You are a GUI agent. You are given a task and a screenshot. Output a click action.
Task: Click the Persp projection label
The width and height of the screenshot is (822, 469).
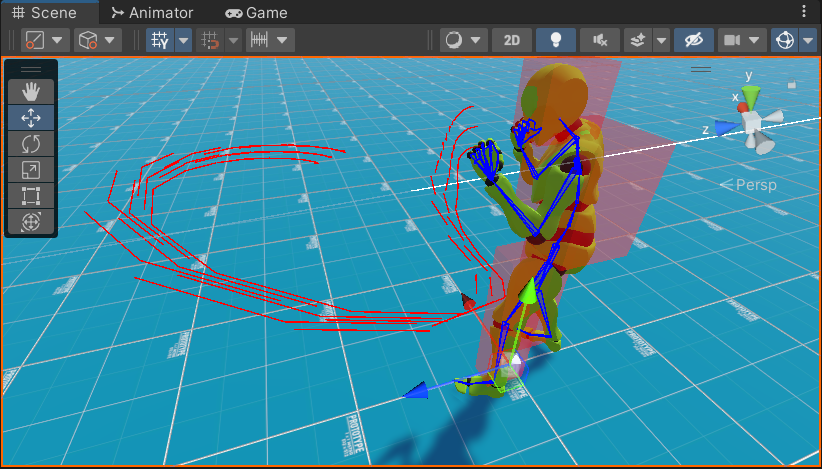(755, 185)
